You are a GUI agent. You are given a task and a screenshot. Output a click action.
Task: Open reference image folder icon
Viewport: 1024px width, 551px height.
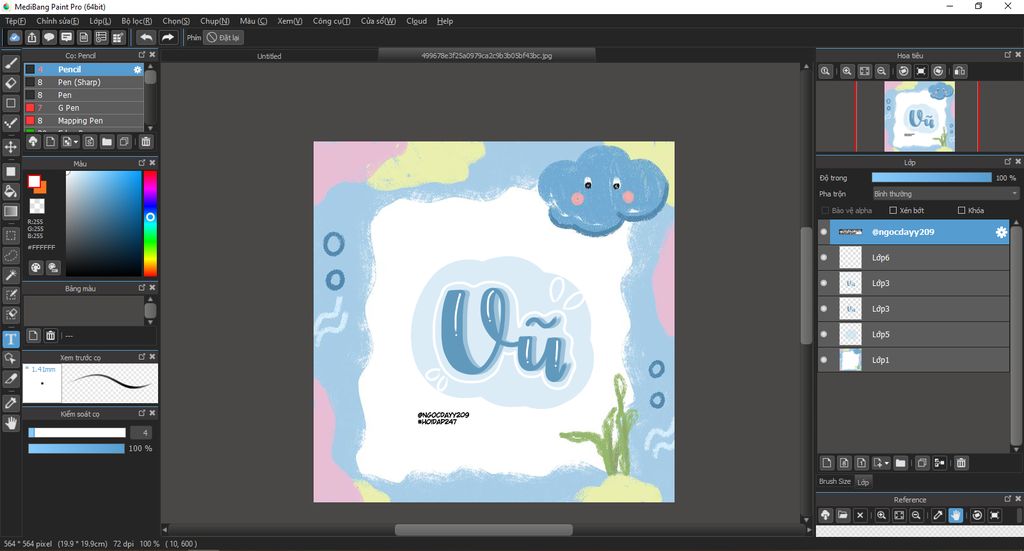pos(842,515)
